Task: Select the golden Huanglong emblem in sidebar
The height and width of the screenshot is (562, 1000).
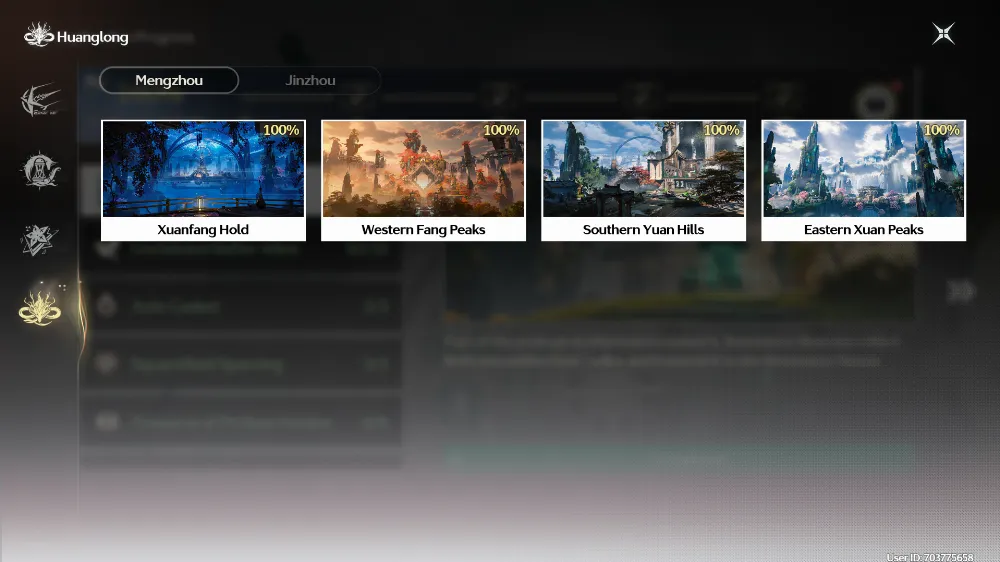Action: click(40, 309)
